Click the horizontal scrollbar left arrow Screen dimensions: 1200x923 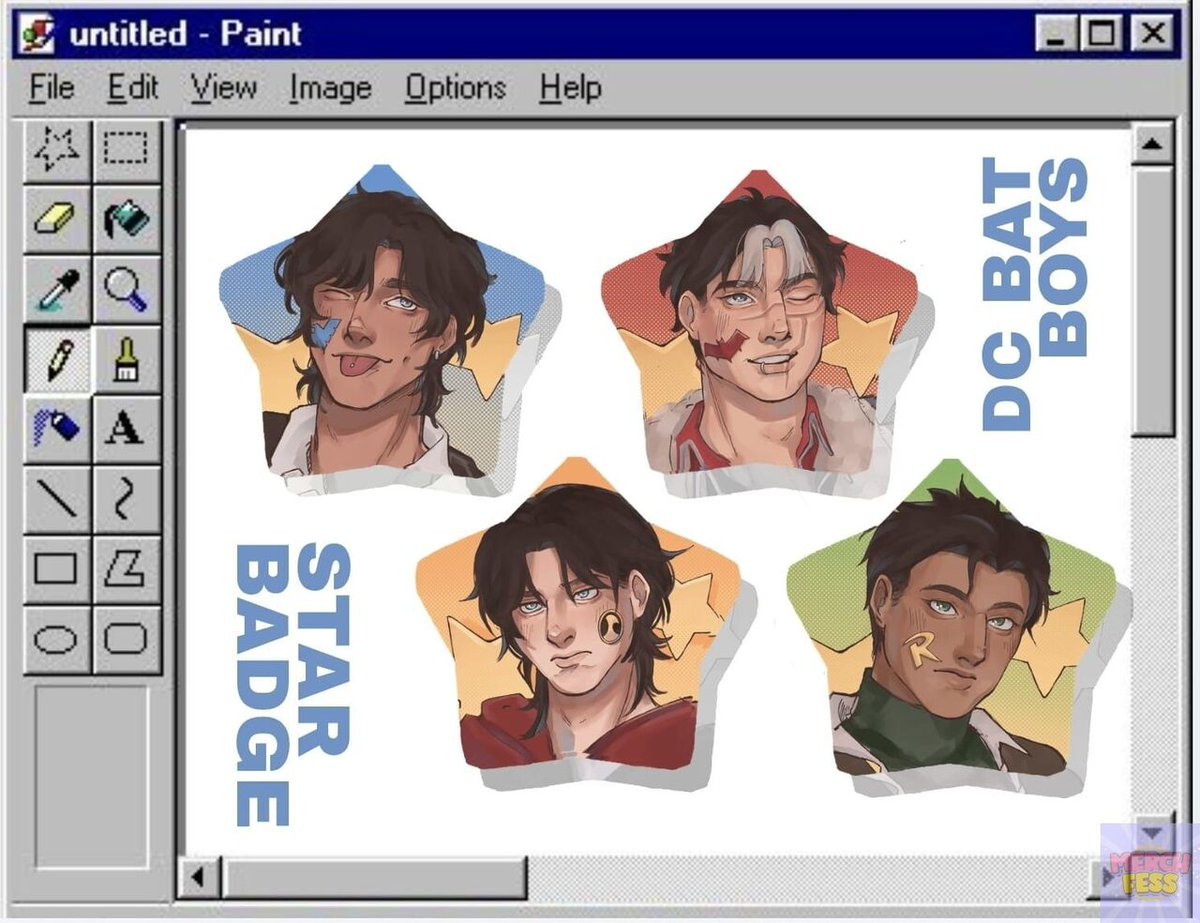[x=198, y=878]
